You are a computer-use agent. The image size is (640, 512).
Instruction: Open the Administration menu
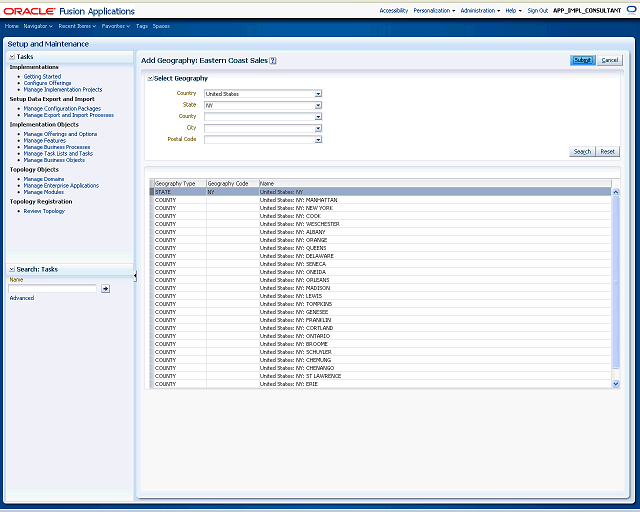coord(480,11)
